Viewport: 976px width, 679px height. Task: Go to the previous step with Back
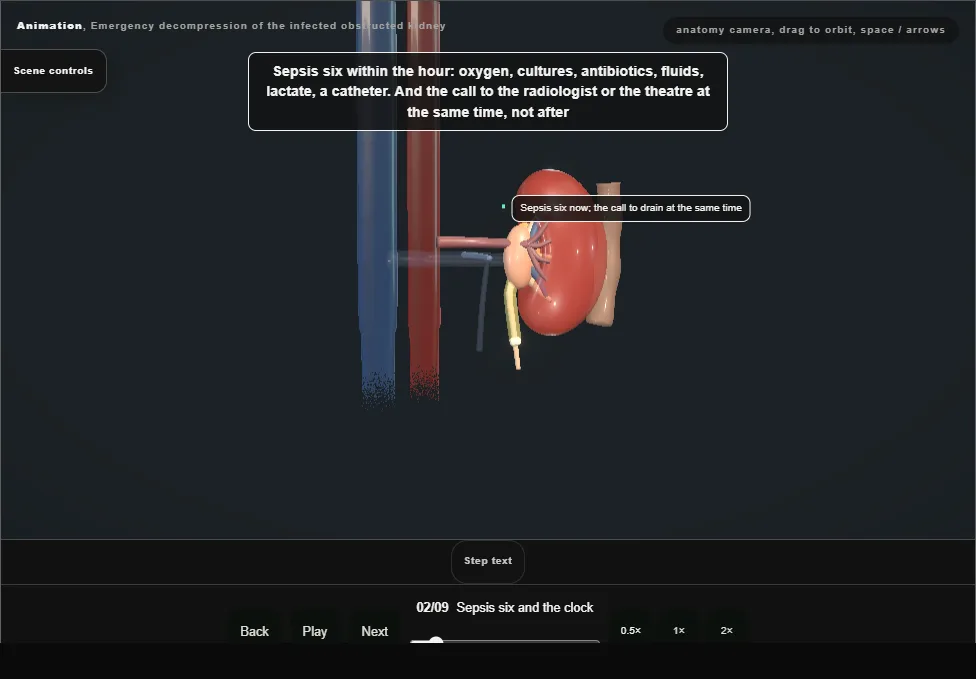(255, 631)
